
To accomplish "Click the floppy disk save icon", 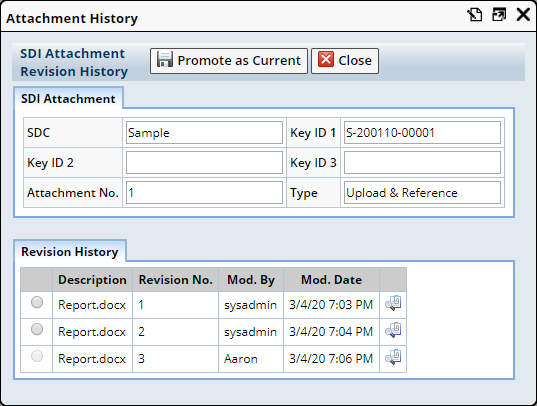I will 165,60.
